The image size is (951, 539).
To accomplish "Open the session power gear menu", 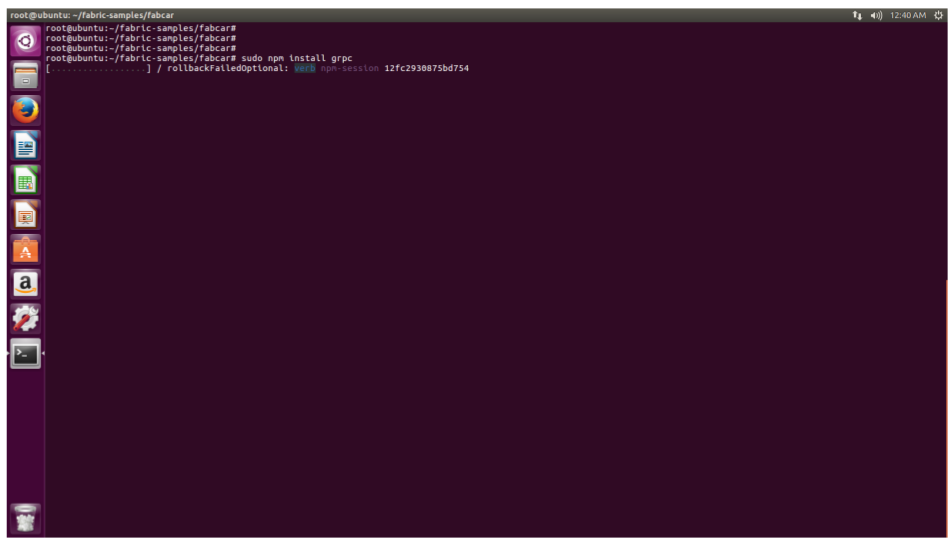I will 938,15.
